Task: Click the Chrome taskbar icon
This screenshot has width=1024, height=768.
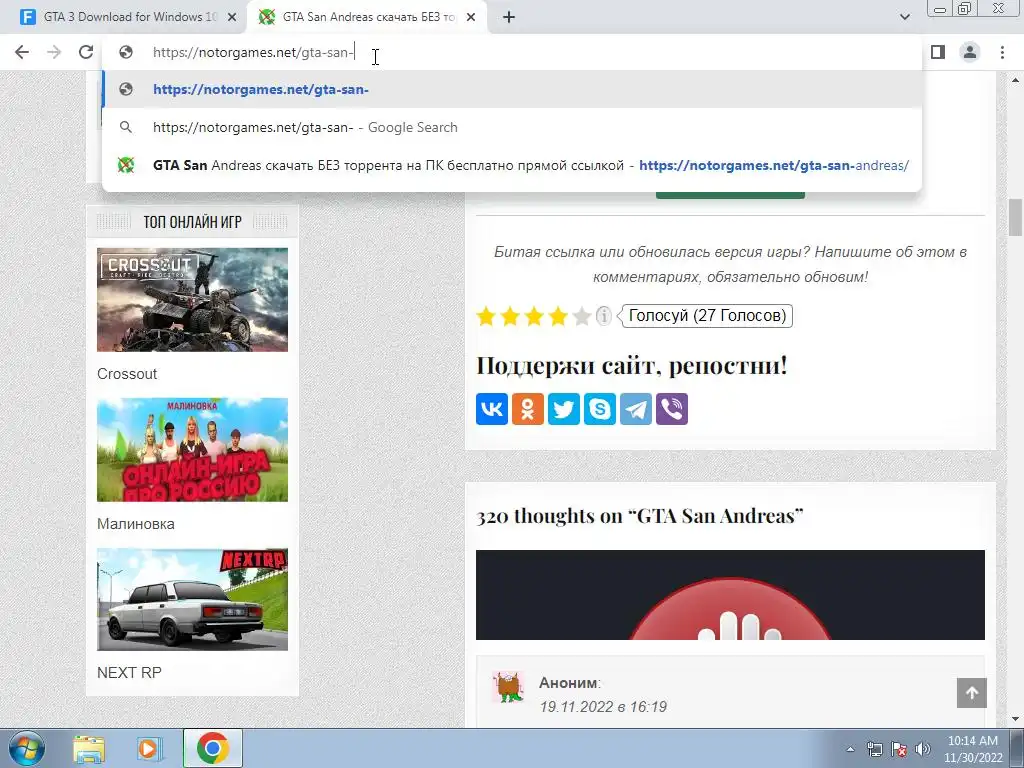Action: 212,748
